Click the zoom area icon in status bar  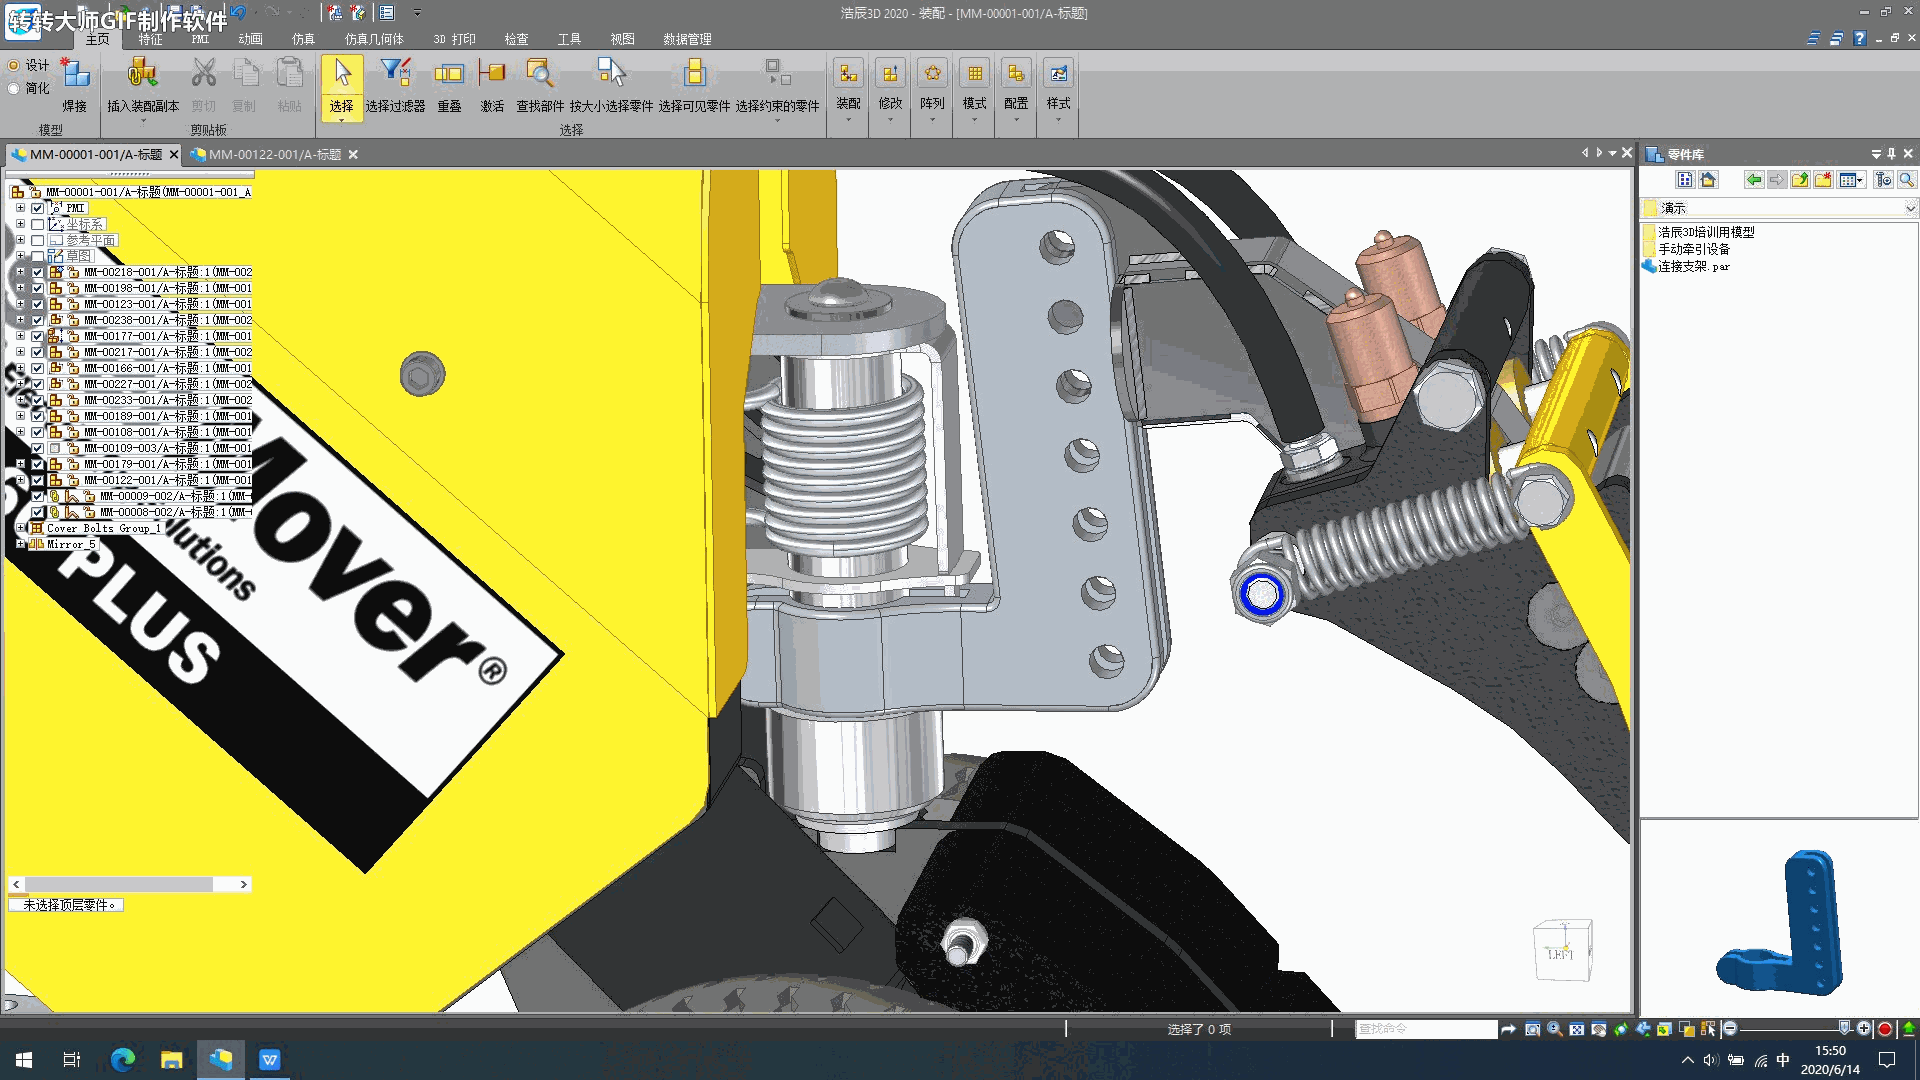click(x=1532, y=1029)
